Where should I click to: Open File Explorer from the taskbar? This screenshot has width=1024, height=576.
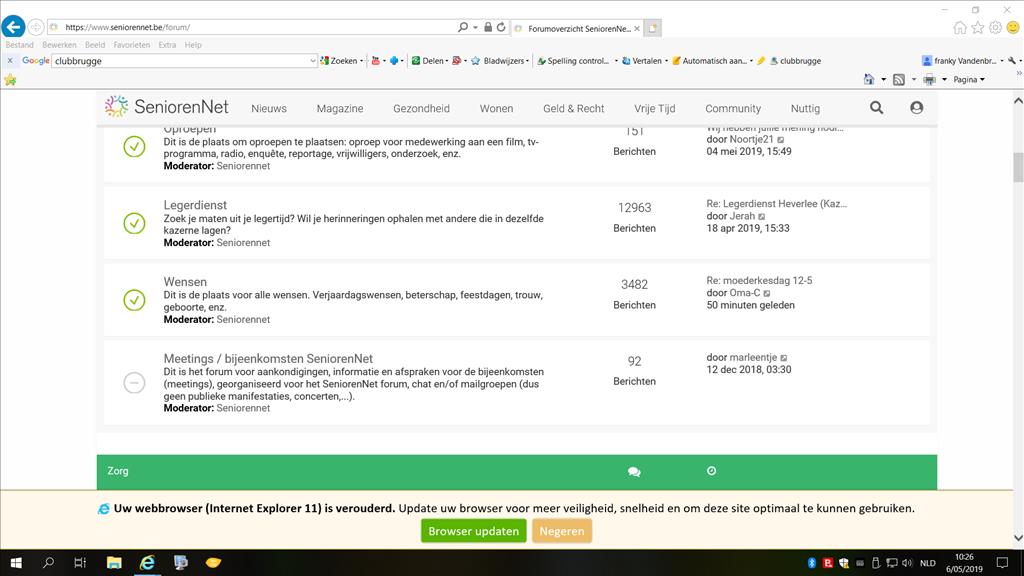click(x=113, y=562)
